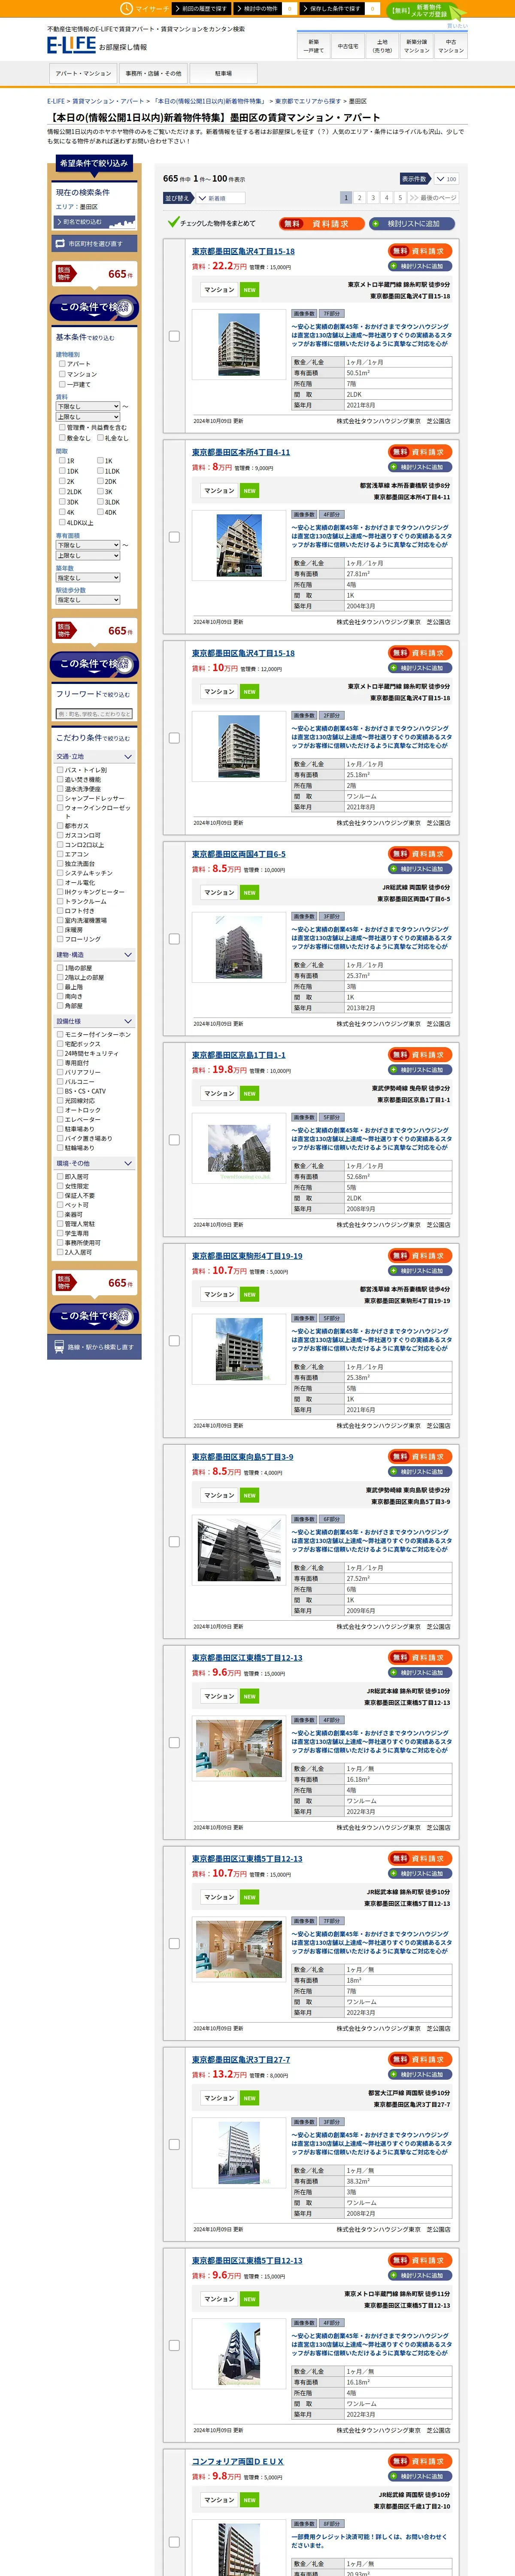Collapse 設備仕様 section chevron
The width and height of the screenshot is (515, 2576).
(x=128, y=1022)
